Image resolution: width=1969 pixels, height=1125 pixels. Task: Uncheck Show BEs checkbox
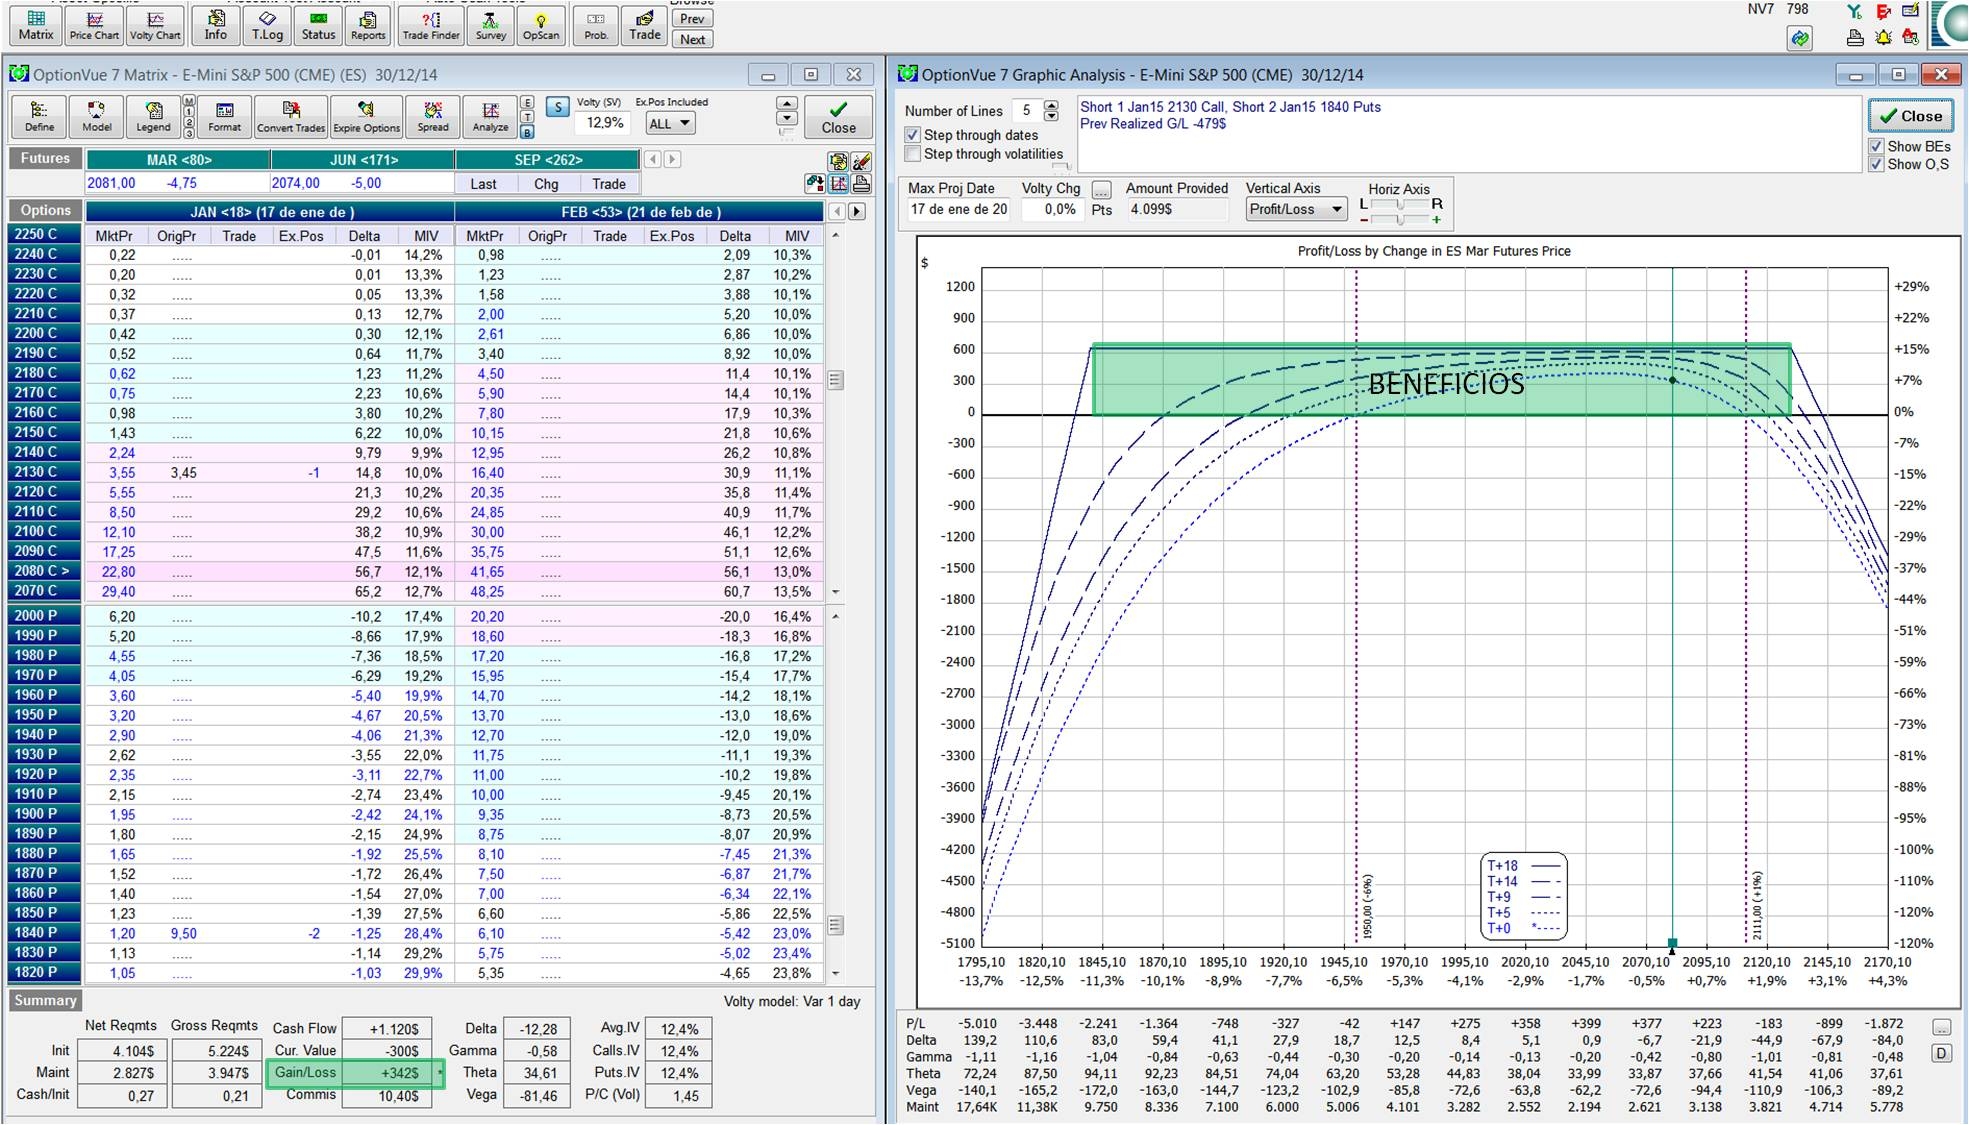1876,146
